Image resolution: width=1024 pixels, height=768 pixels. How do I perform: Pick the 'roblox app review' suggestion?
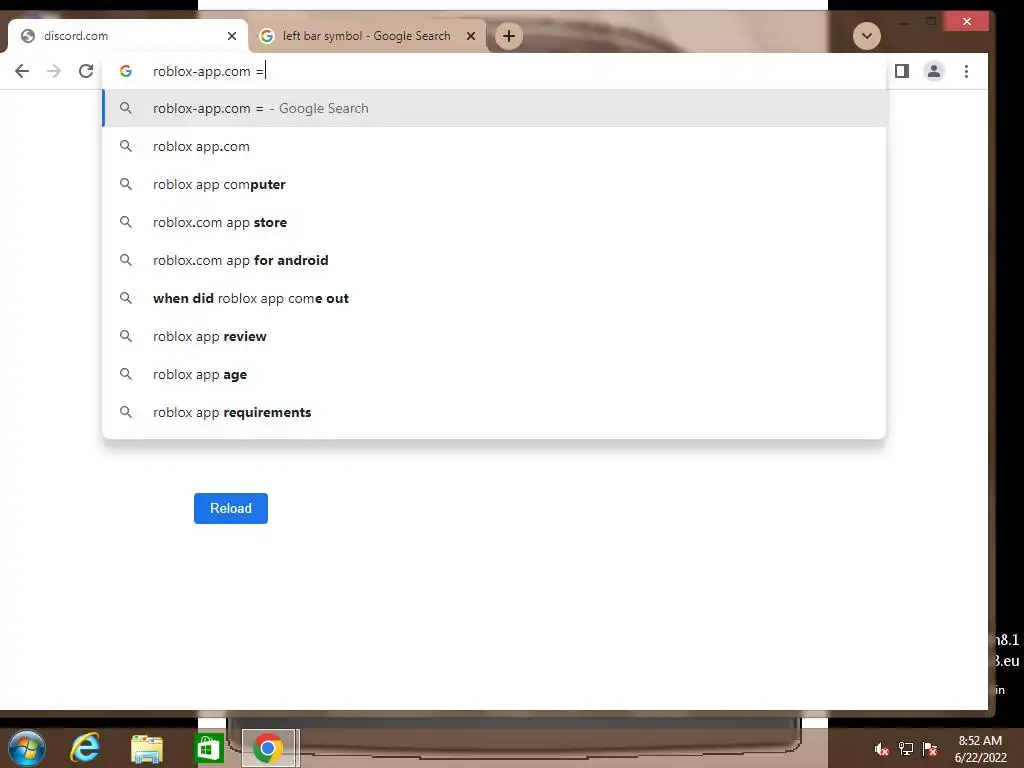494,336
